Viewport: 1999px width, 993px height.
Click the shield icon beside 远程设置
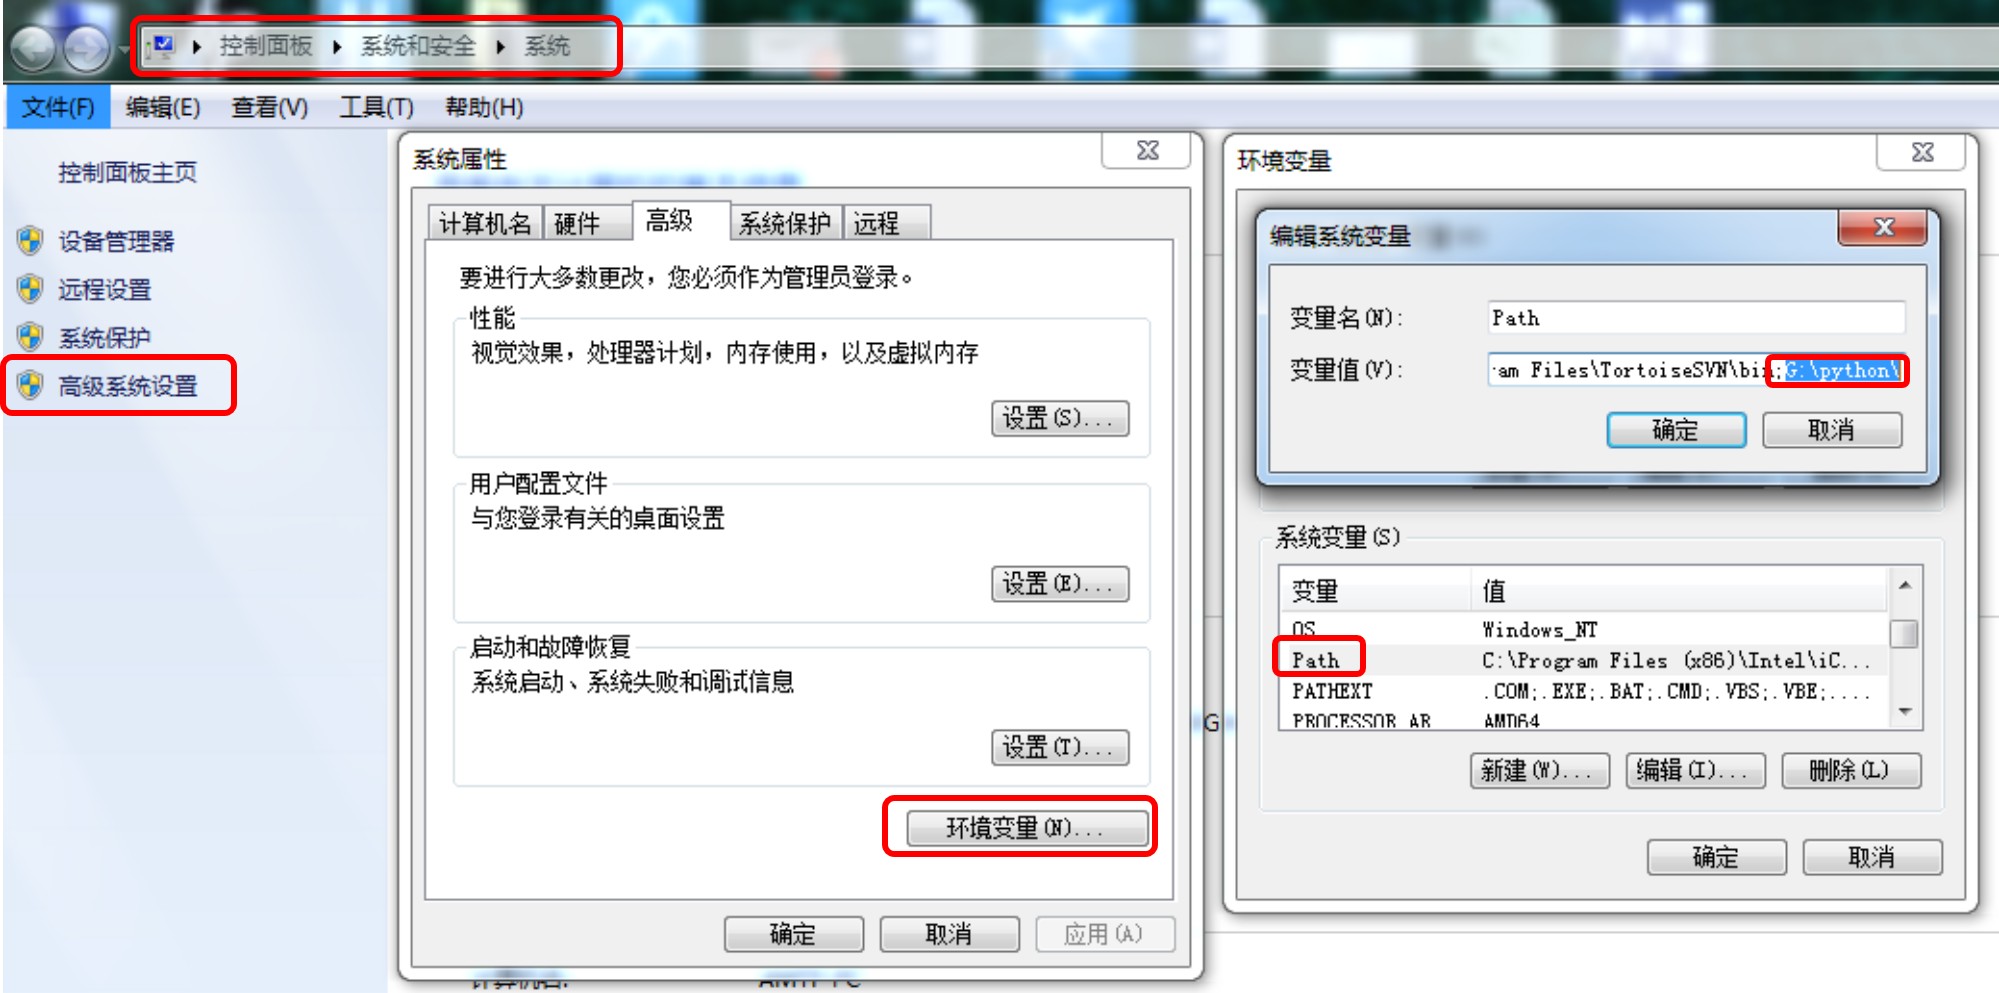point(30,289)
